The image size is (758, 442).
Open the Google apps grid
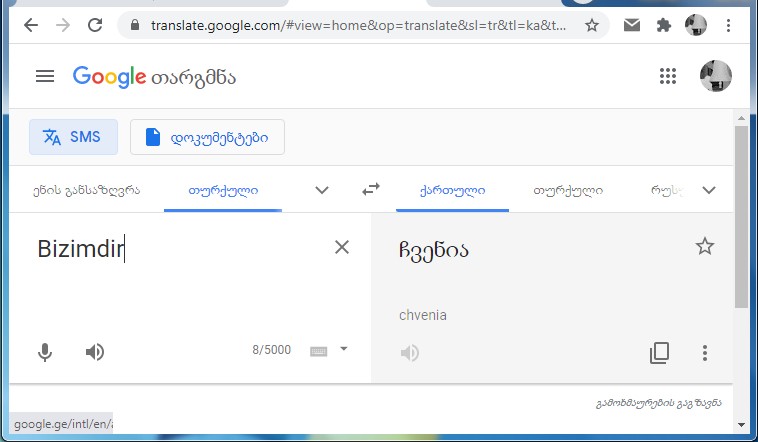(668, 76)
